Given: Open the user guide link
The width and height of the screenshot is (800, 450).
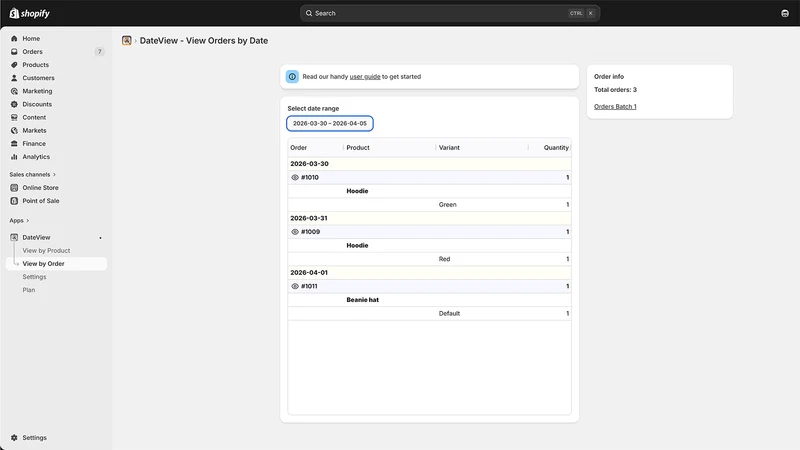Looking at the screenshot, I should tap(365, 77).
